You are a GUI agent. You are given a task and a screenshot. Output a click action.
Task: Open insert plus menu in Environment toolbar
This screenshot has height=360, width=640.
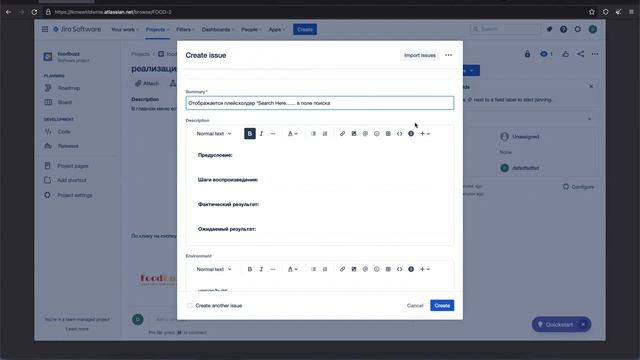pos(425,269)
